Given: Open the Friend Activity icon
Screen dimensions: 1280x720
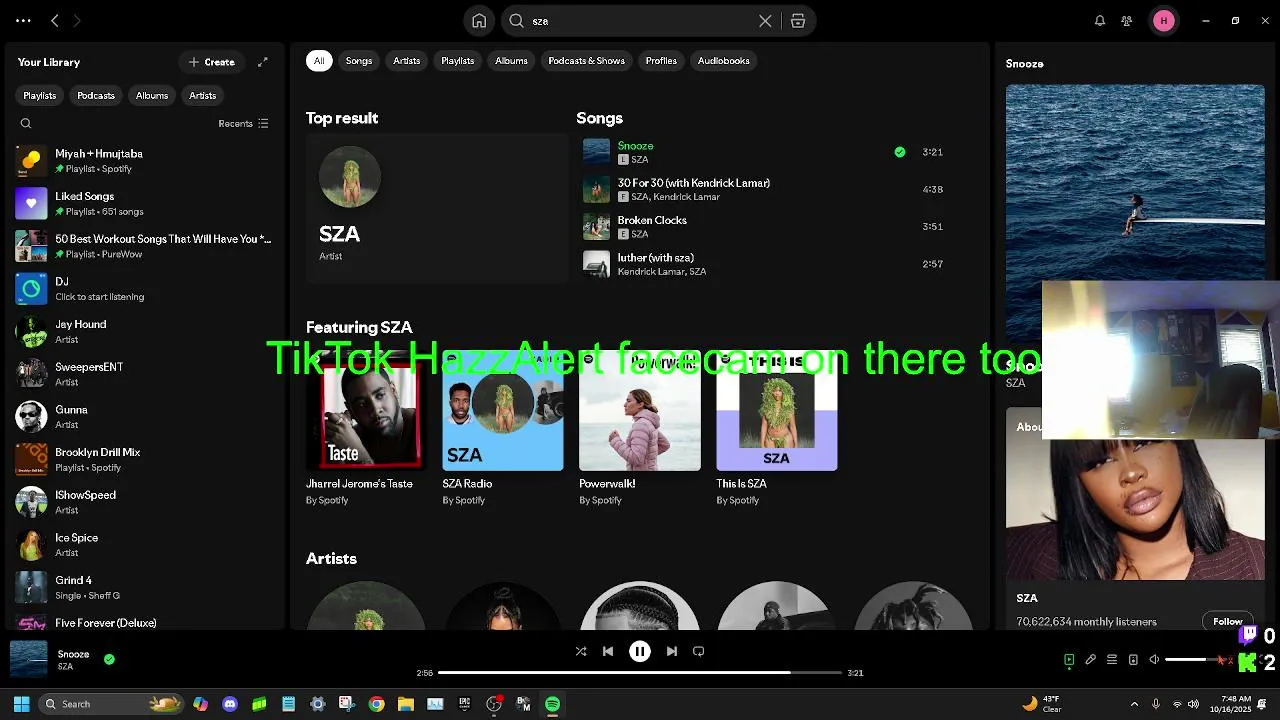Looking at the screenshot, I should [1127, 21].
